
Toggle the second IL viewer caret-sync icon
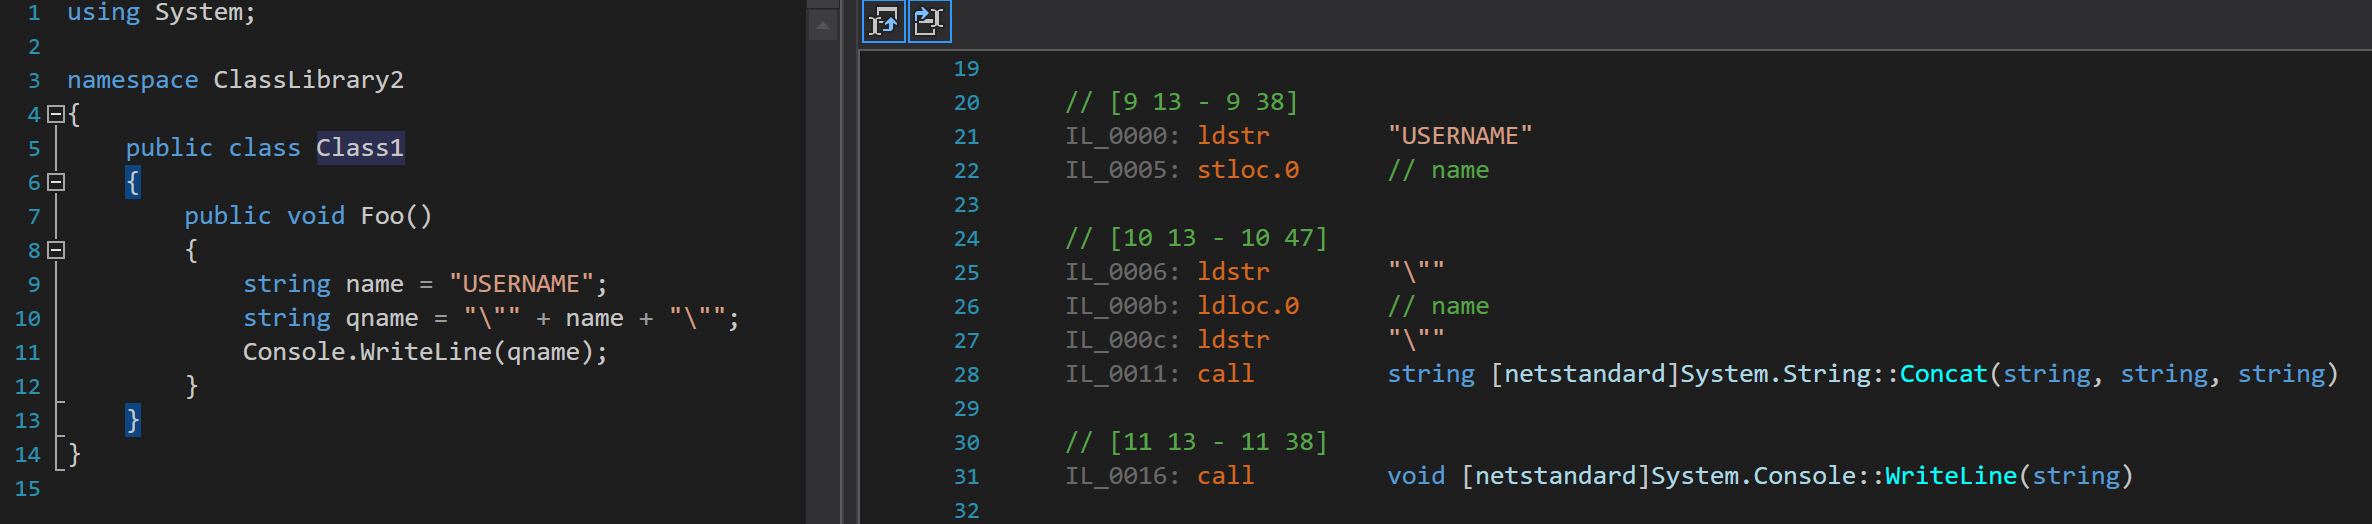tap(930, 21)
